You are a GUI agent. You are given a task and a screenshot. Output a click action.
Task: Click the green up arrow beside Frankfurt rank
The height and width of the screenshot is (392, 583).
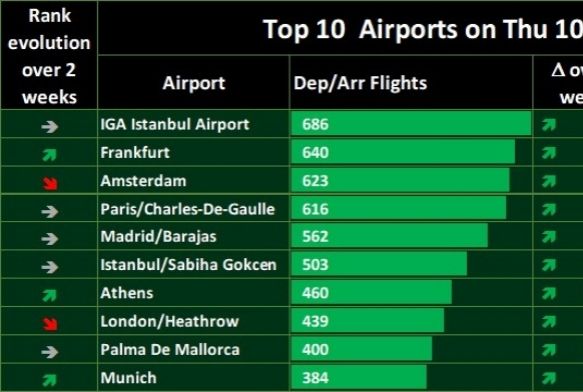click(49, 155)
